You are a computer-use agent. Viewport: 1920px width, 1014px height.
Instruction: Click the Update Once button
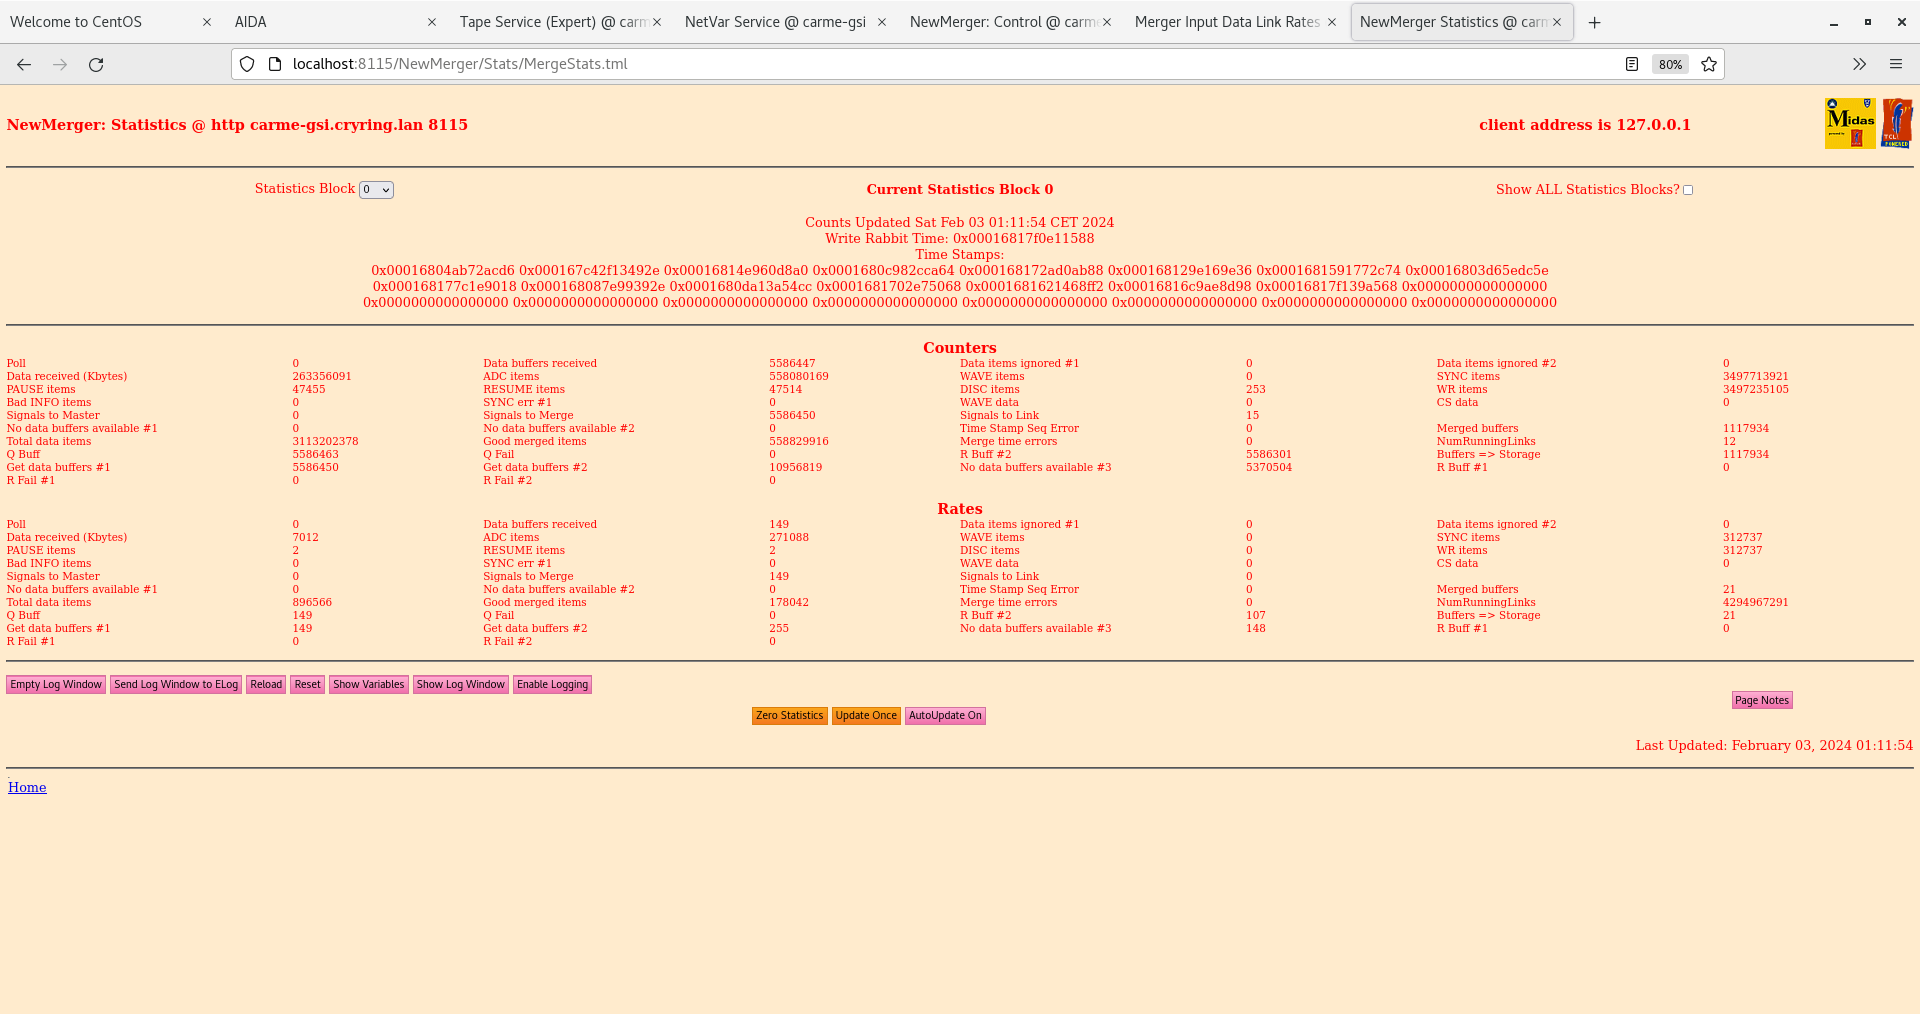866,716
